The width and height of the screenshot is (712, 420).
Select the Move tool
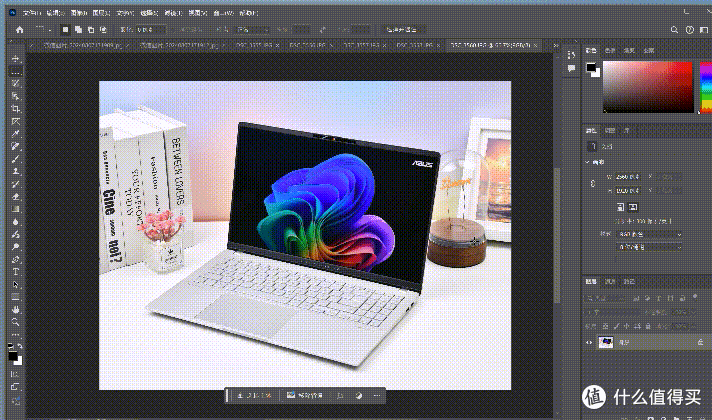(x=15, y=59)
